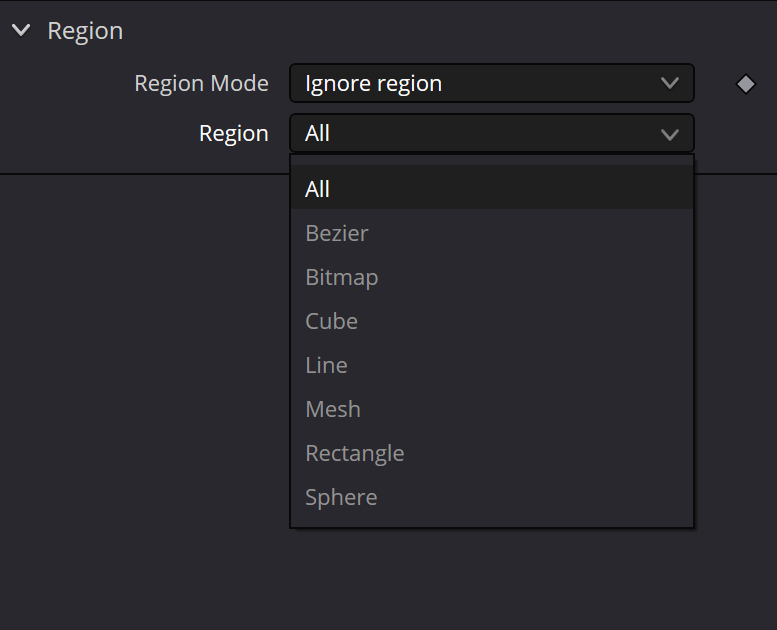This screenshot has height=630, width=777.
Task: Choose Bezier region option
Action: [492, 233]
